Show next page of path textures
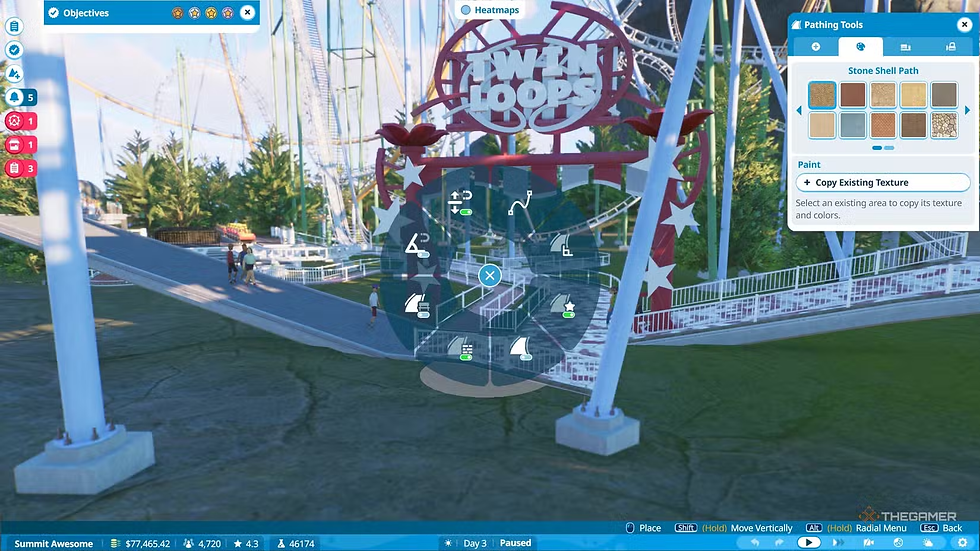 [x=968, y=111]
